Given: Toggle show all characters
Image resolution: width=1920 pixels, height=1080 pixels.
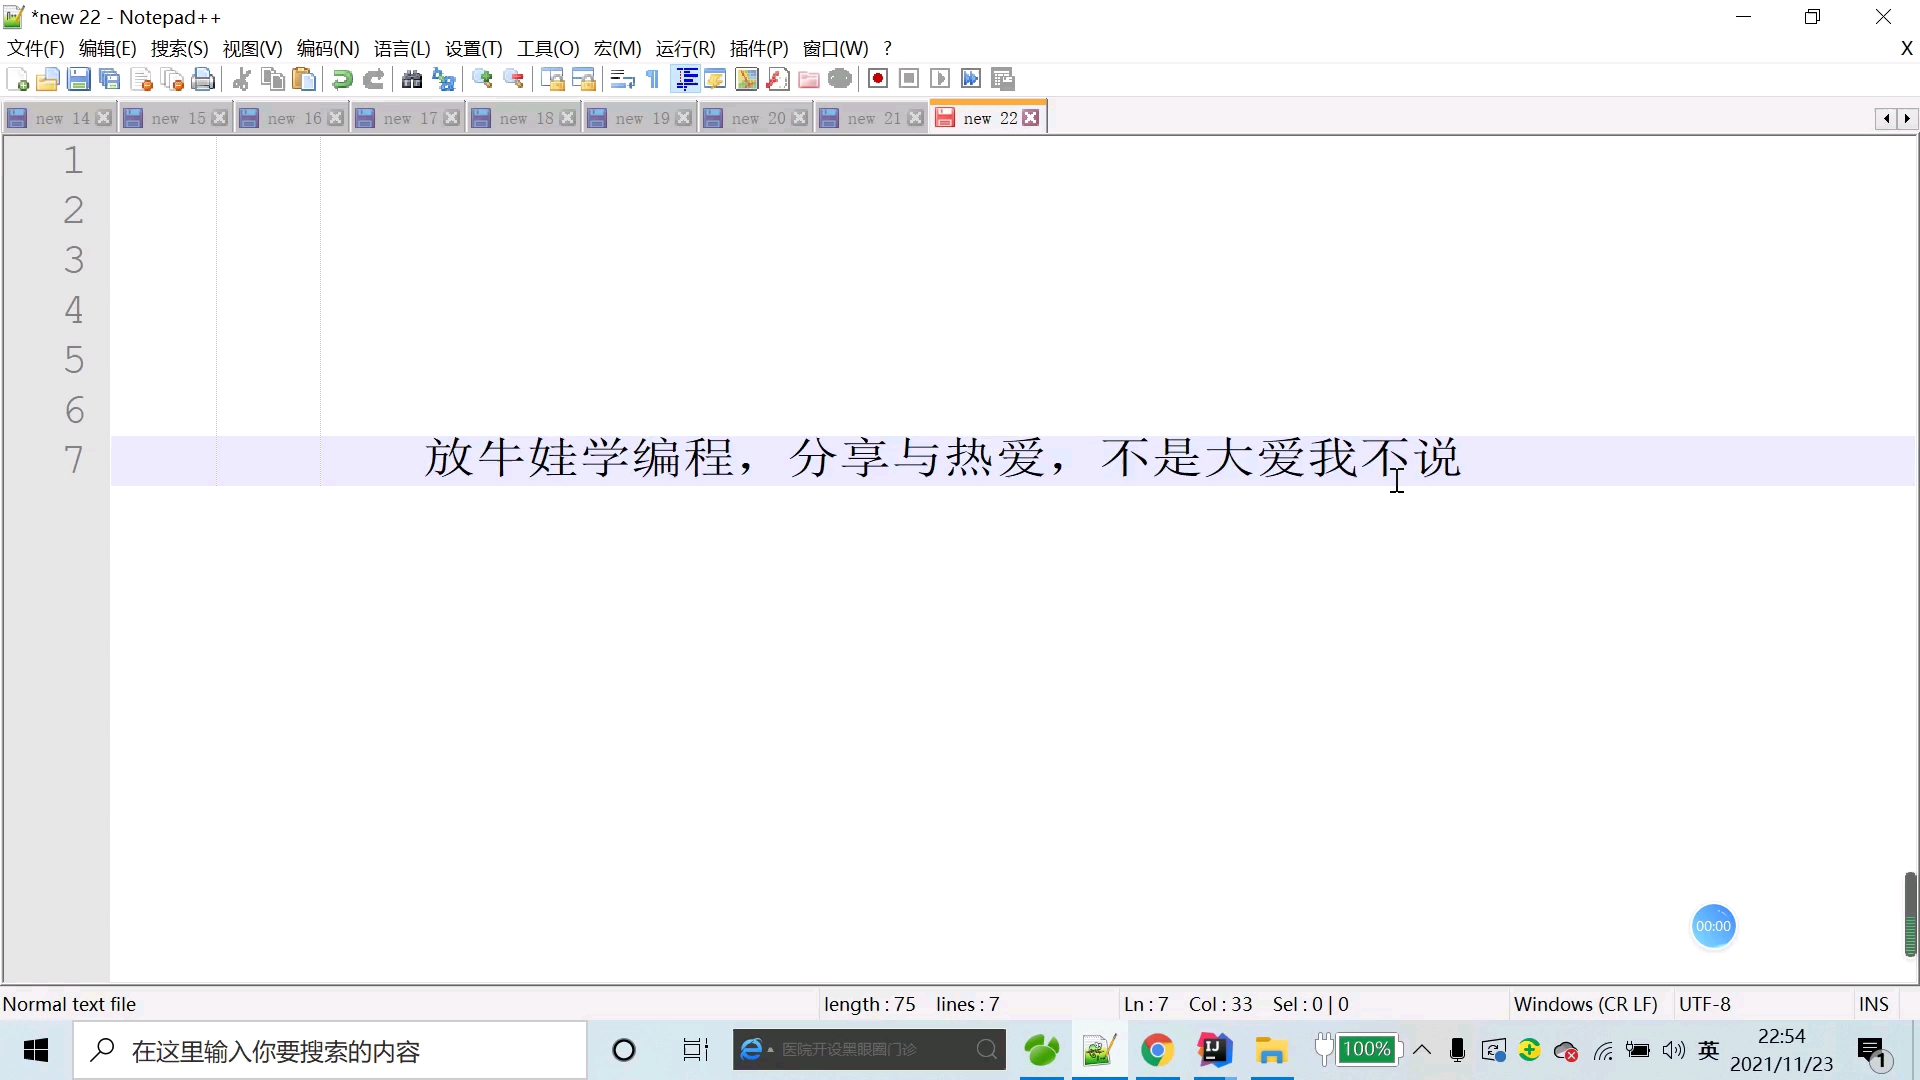Looking at the screenshot, I should click(x=651, y=79).
